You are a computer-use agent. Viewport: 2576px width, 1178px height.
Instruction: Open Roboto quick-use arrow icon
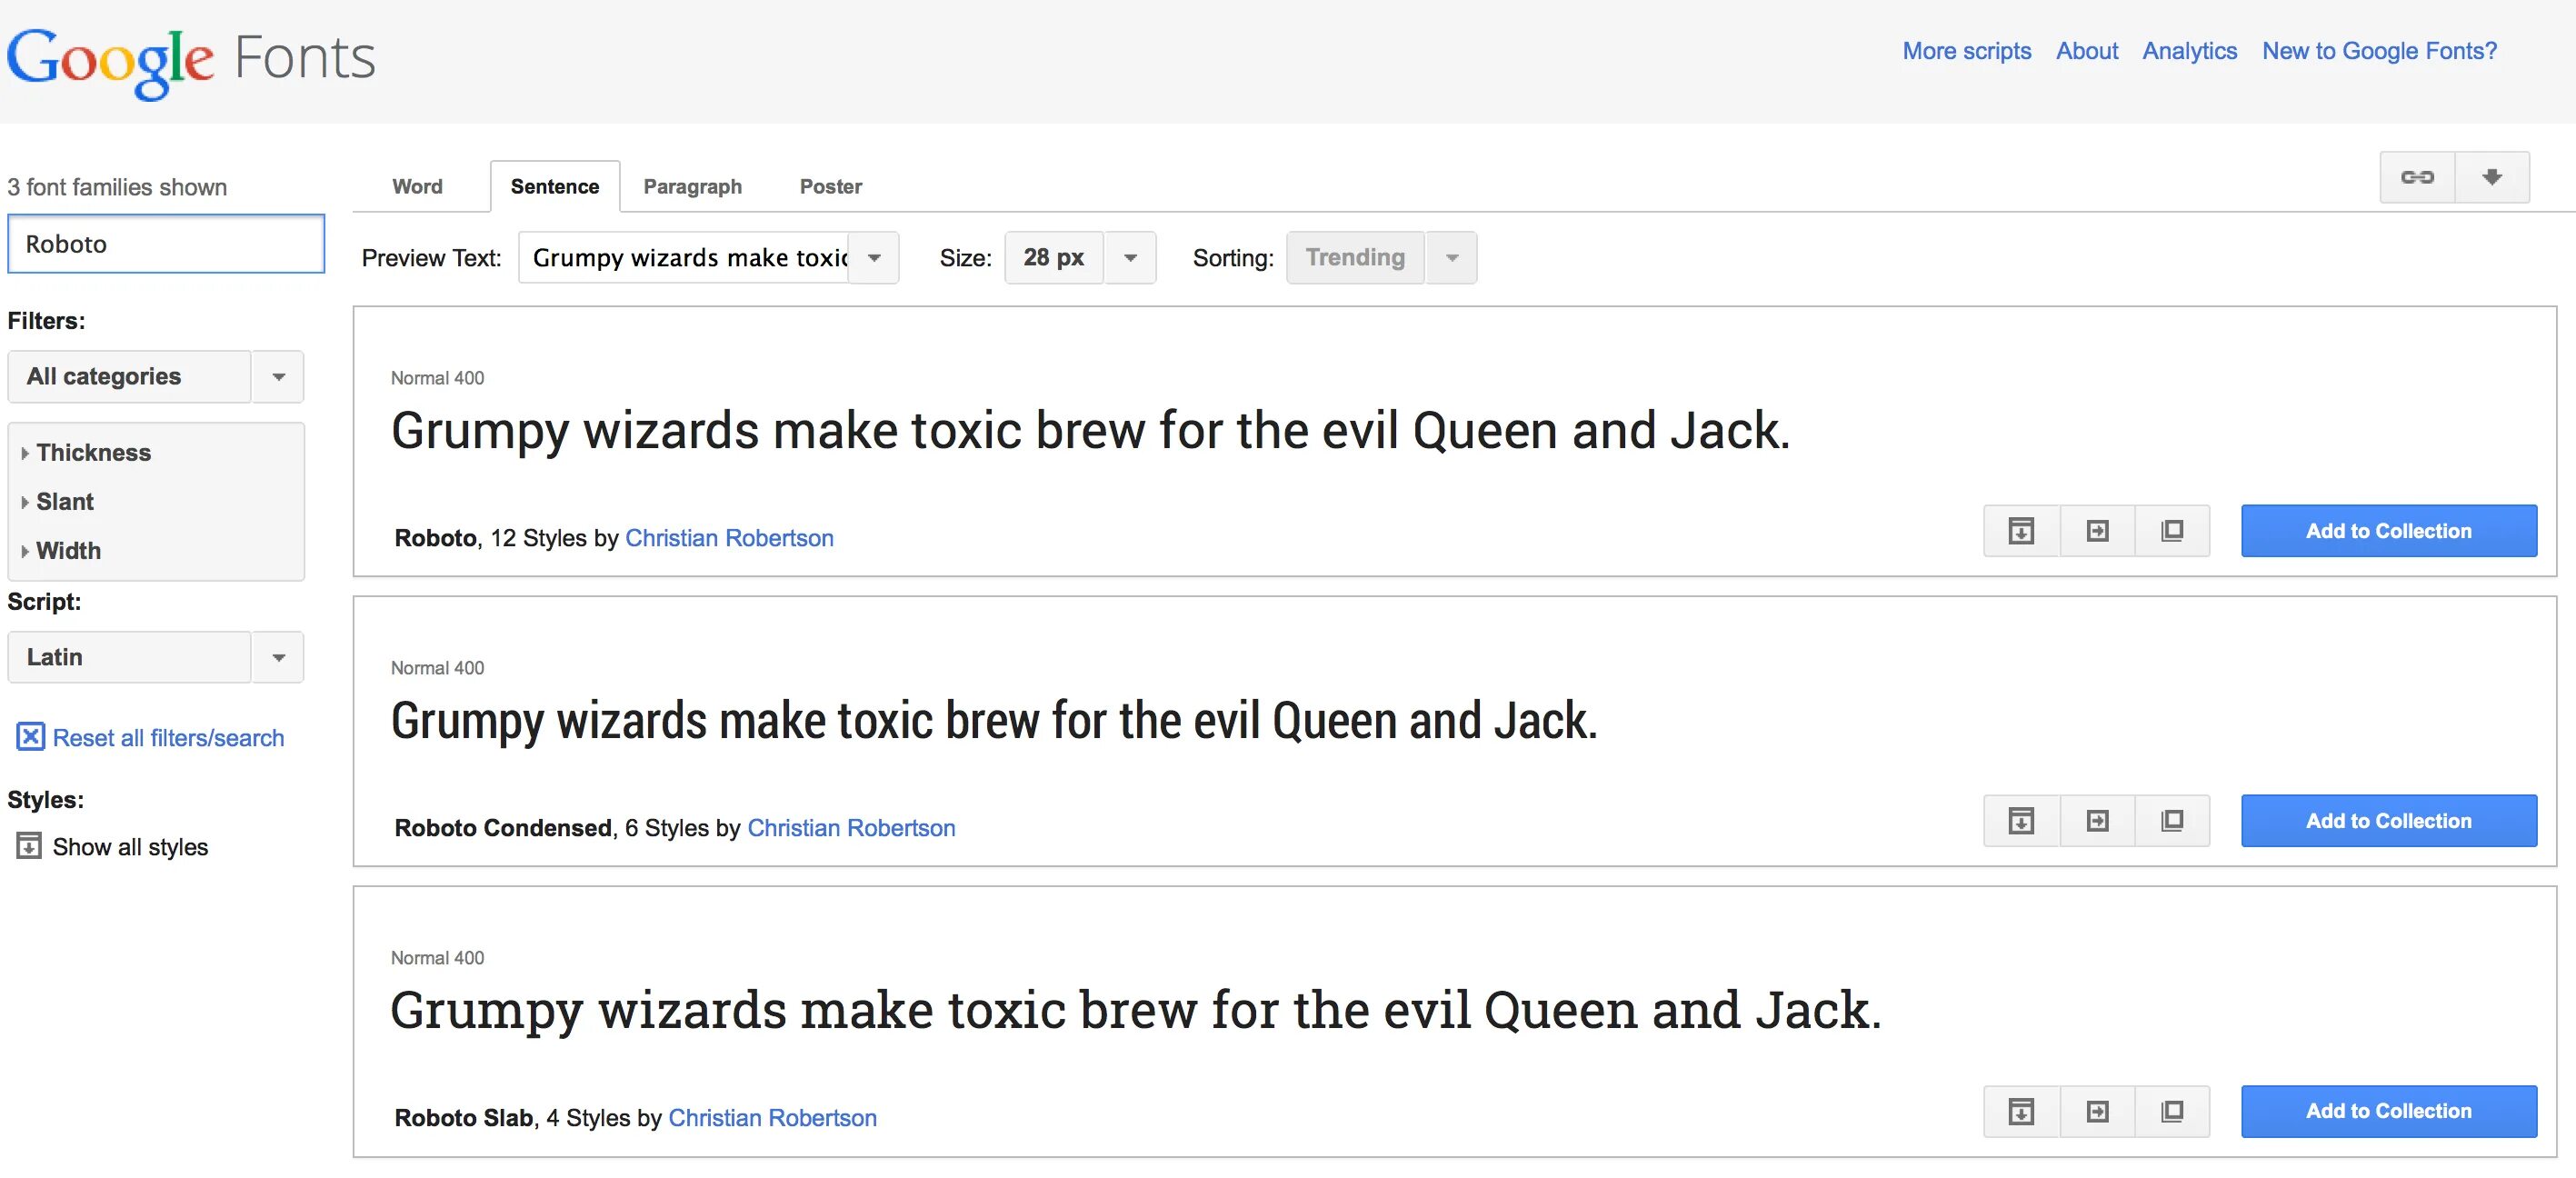pos(2097,531)
